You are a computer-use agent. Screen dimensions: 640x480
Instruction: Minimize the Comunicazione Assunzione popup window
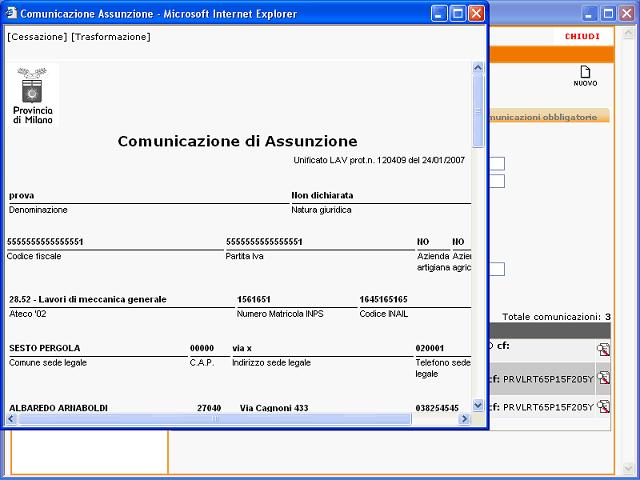439,14
